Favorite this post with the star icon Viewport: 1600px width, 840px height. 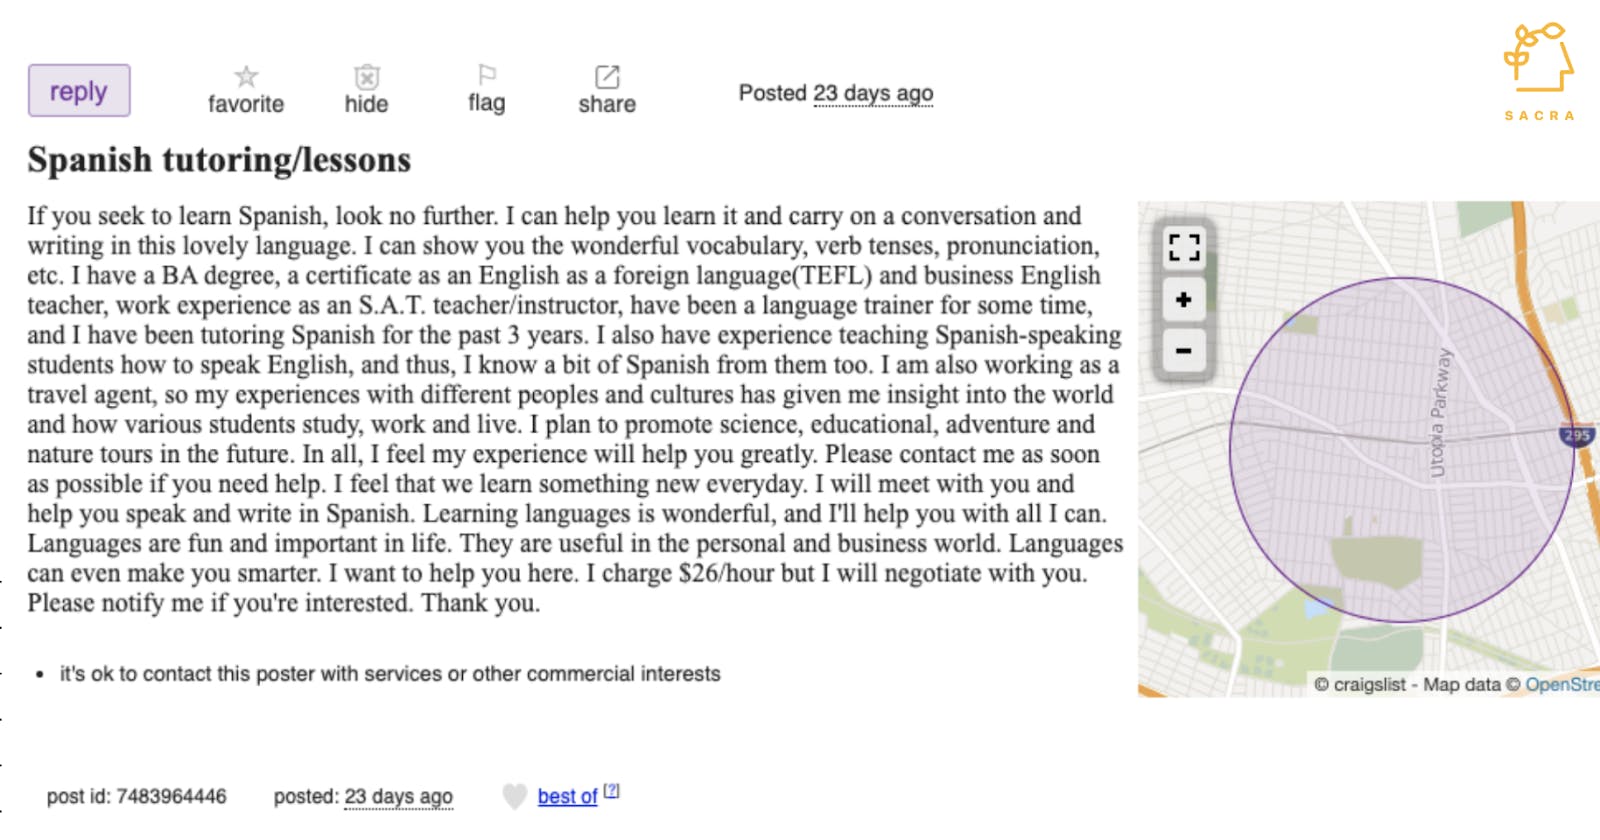[x=246, y=78]
